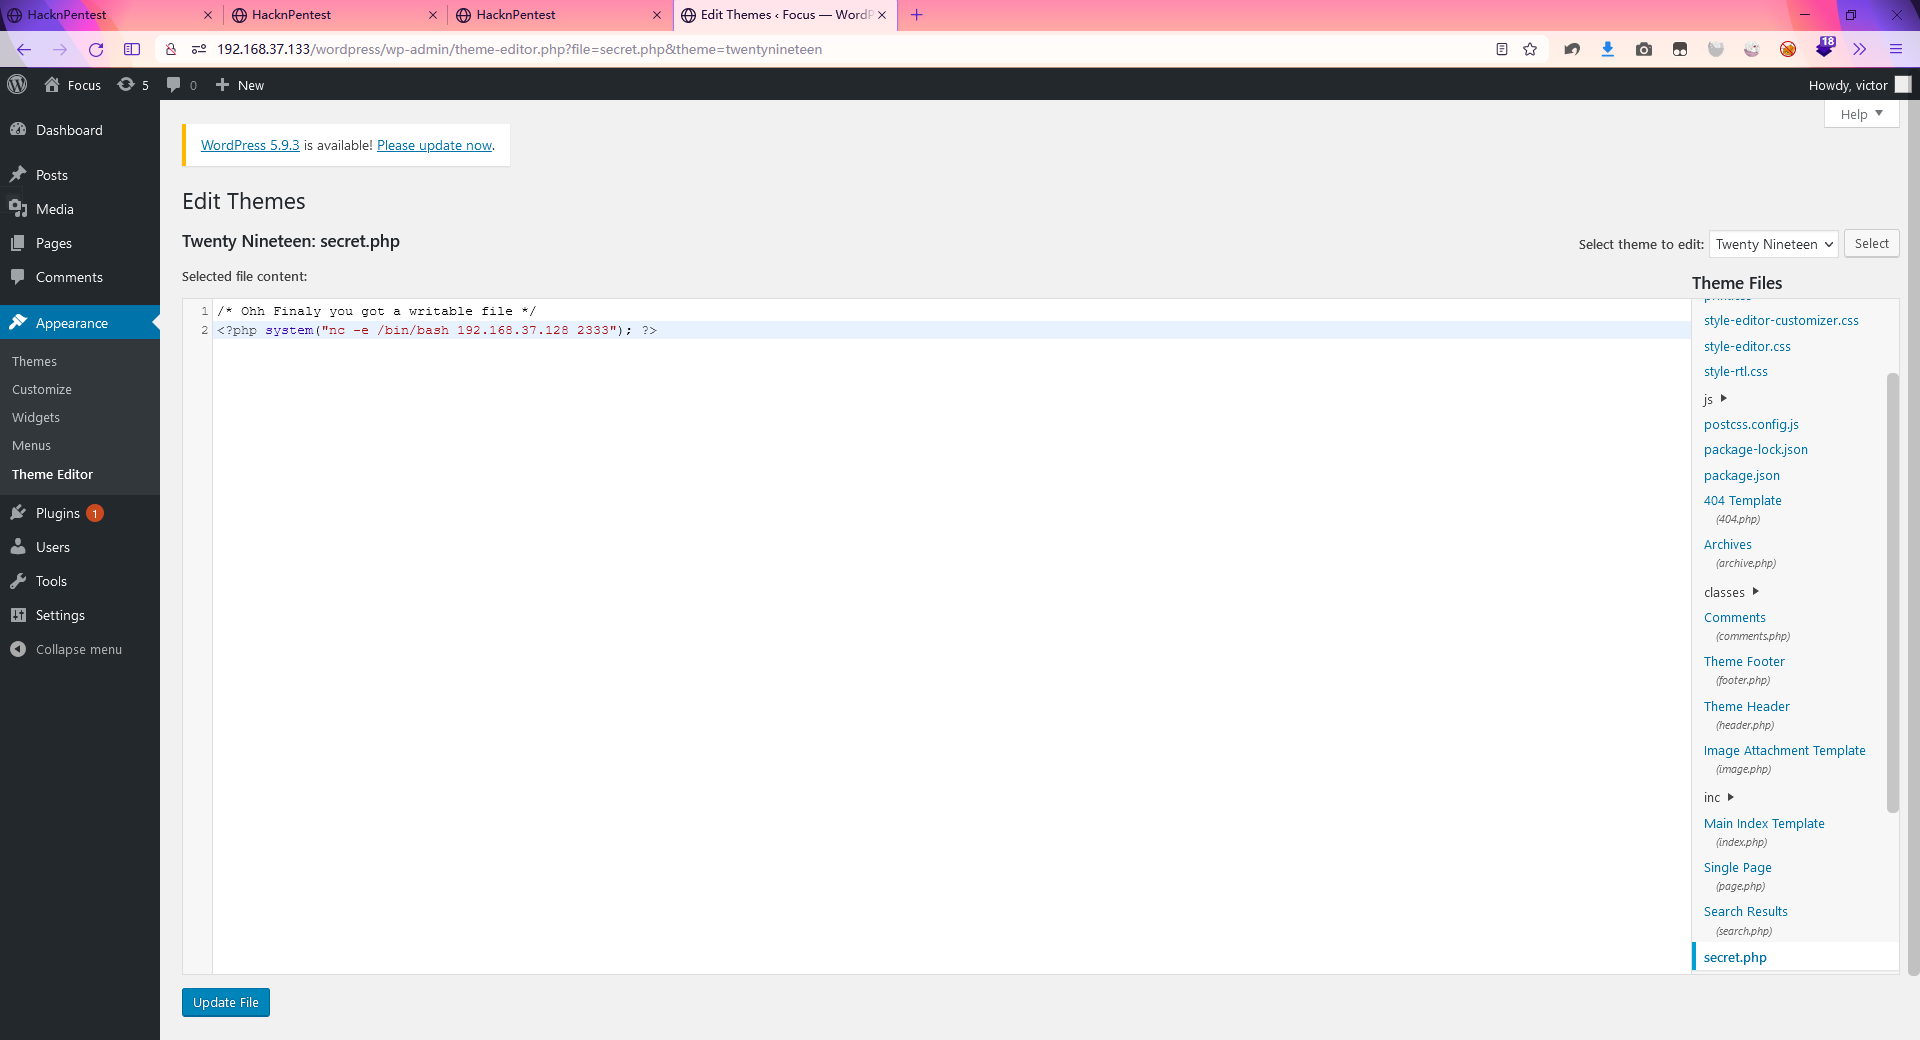Open Widgets submenu item
The width and height of the screenshot is (1920, 1040).
point(36,417)
